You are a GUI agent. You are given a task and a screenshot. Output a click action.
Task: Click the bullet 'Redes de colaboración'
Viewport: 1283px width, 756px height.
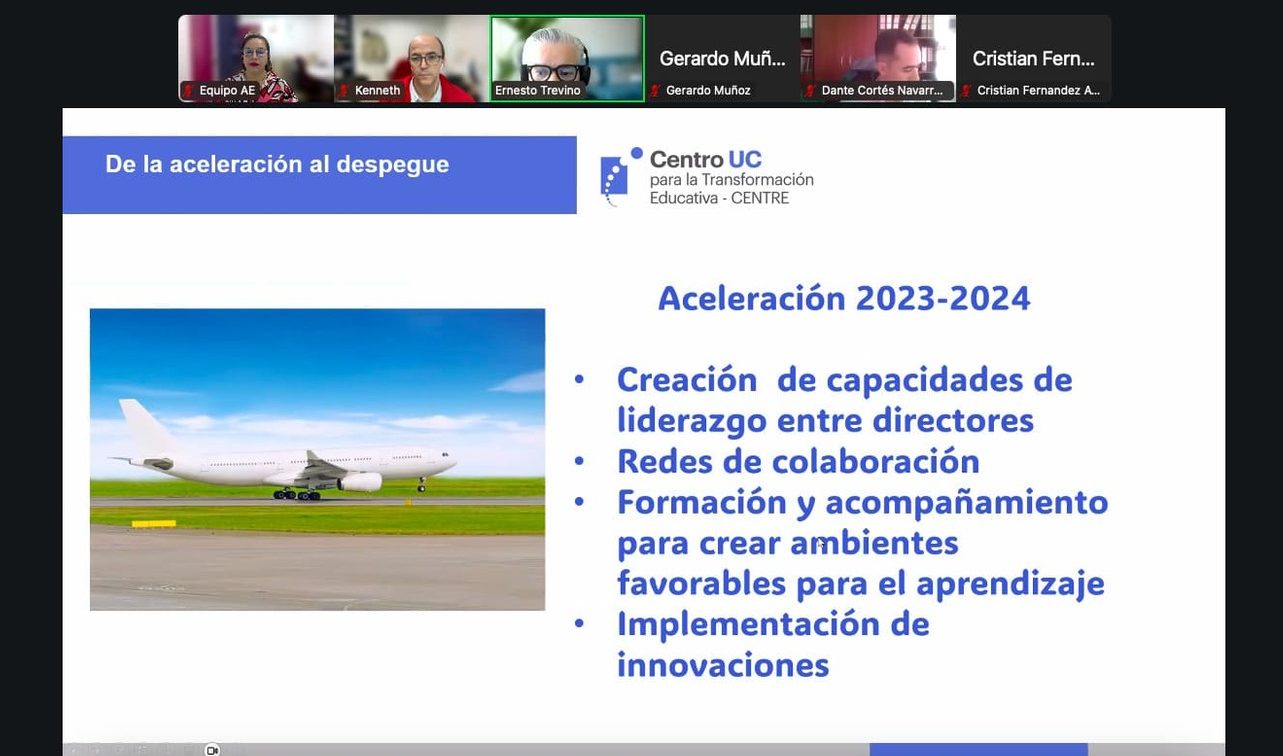pos(798,461)
